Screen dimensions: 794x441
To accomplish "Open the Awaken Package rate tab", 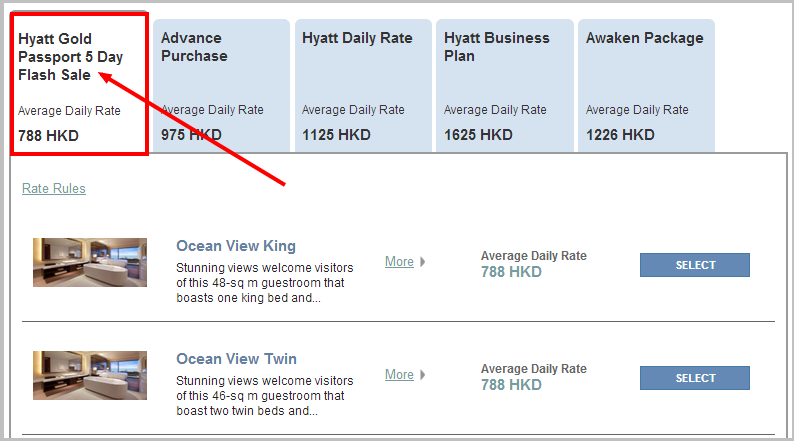I will [x=647, y=86].
